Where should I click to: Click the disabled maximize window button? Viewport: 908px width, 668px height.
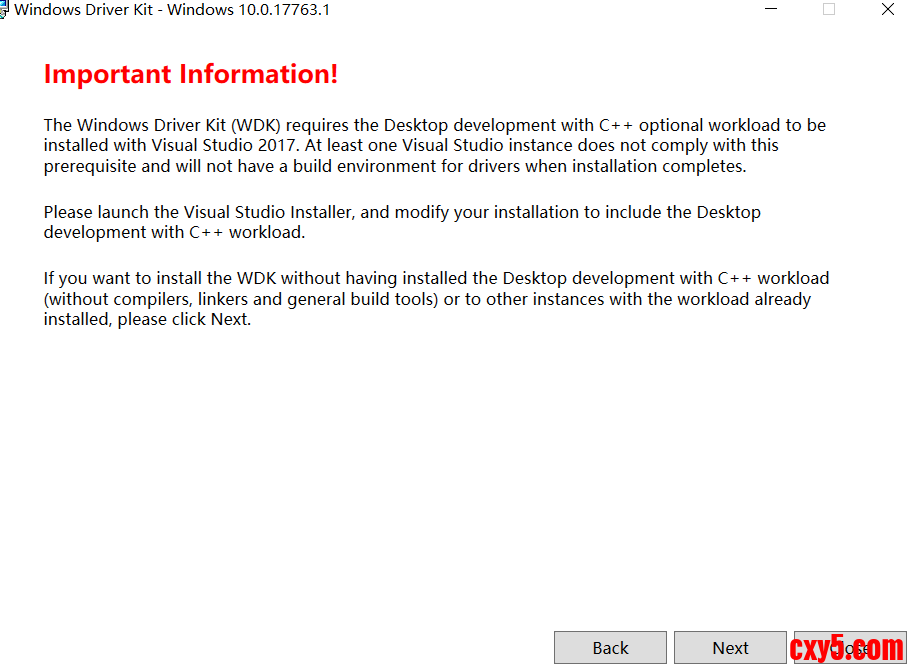coord(829,9)
